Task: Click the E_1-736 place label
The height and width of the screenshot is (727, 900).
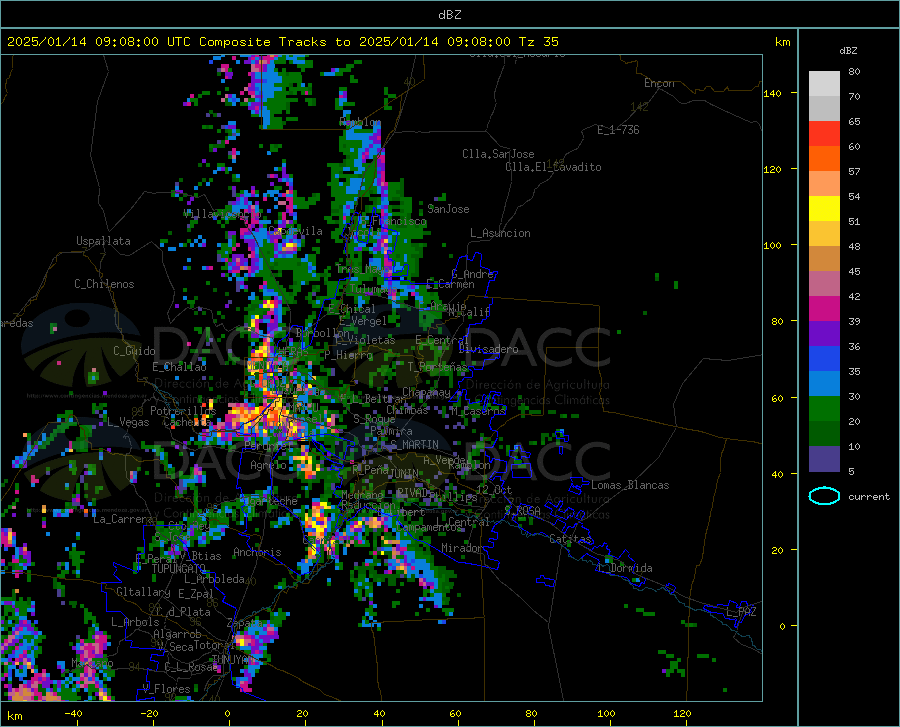Action: pyautogui.click(x=618, y=130)
